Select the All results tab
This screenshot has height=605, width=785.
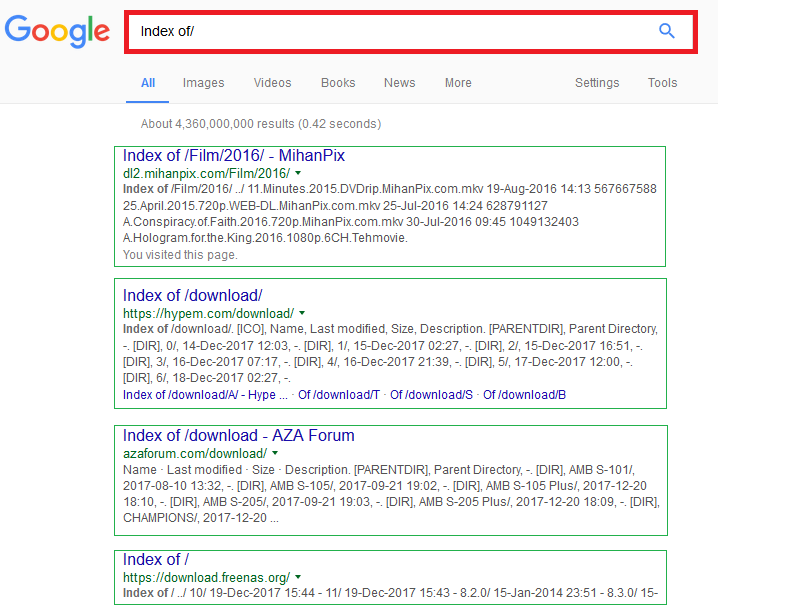pos(148,83)
